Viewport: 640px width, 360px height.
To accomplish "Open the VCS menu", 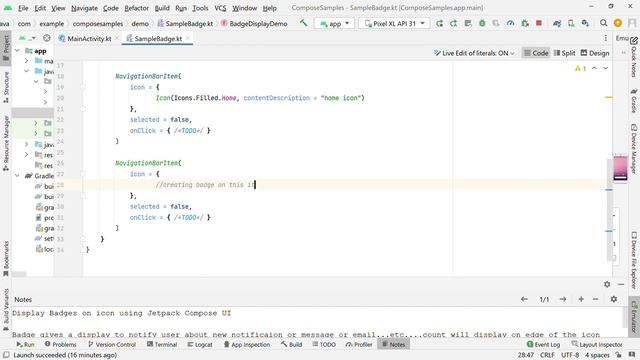I will pos(220,8).
